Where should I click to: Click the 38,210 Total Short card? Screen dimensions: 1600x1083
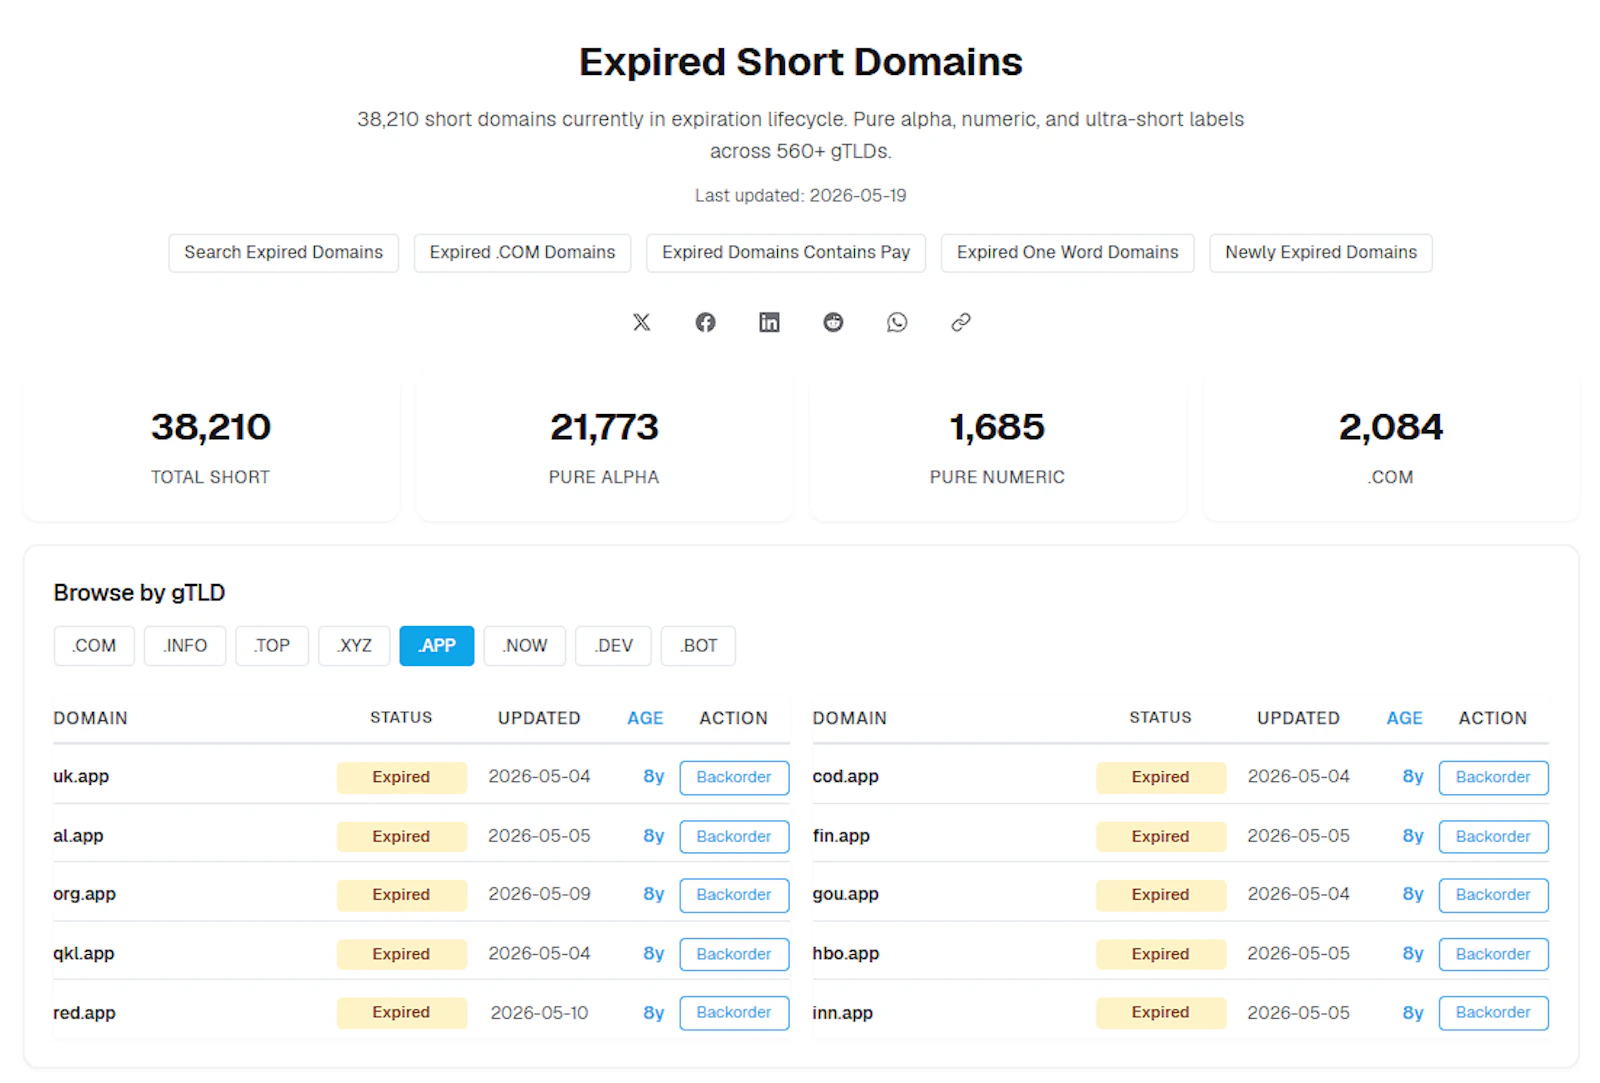pos(211,447)
